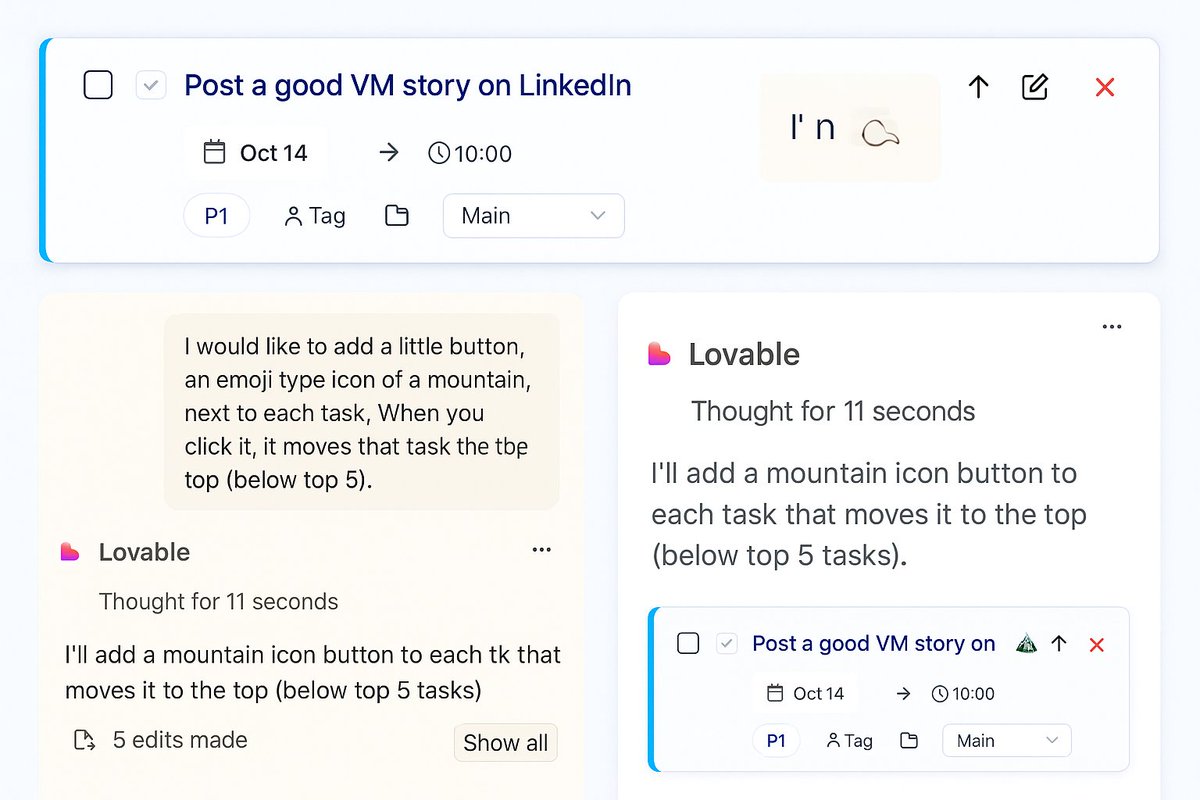Delete top task with red X
1200x800 pixels.
(x=1105, y=87)
